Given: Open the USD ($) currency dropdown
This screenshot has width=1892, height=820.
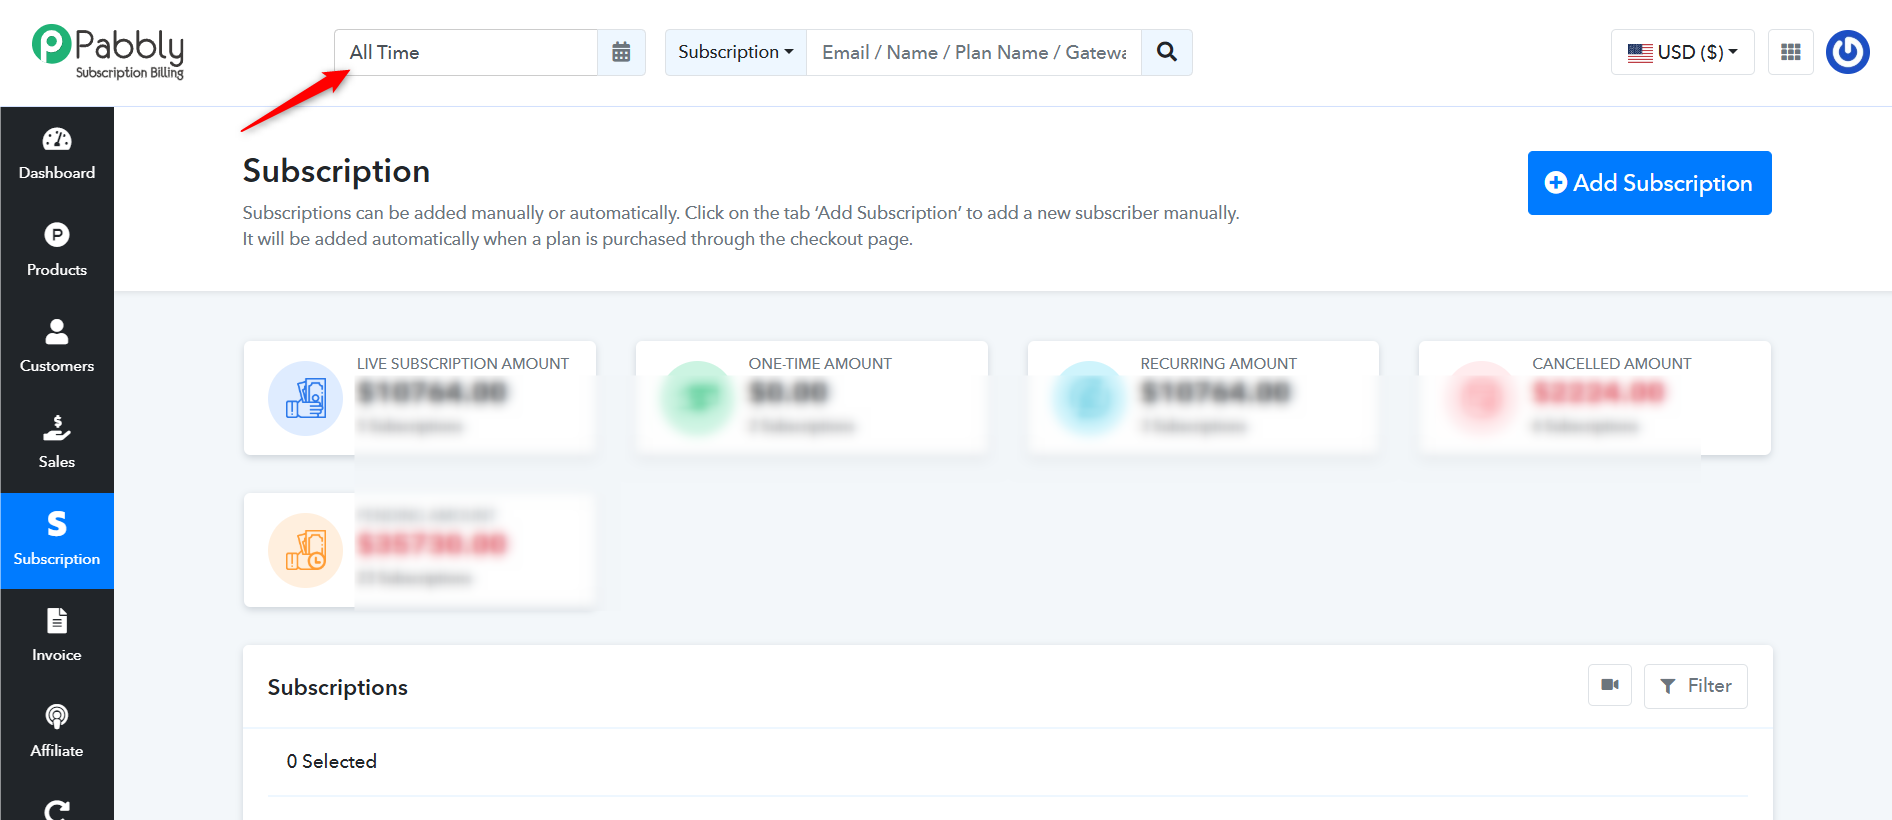Looking at the screenshot, I should [1683, 52].
